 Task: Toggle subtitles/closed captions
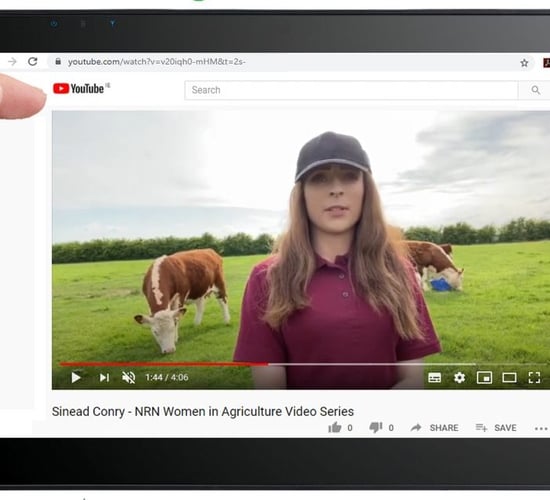(x=435, y=378)
